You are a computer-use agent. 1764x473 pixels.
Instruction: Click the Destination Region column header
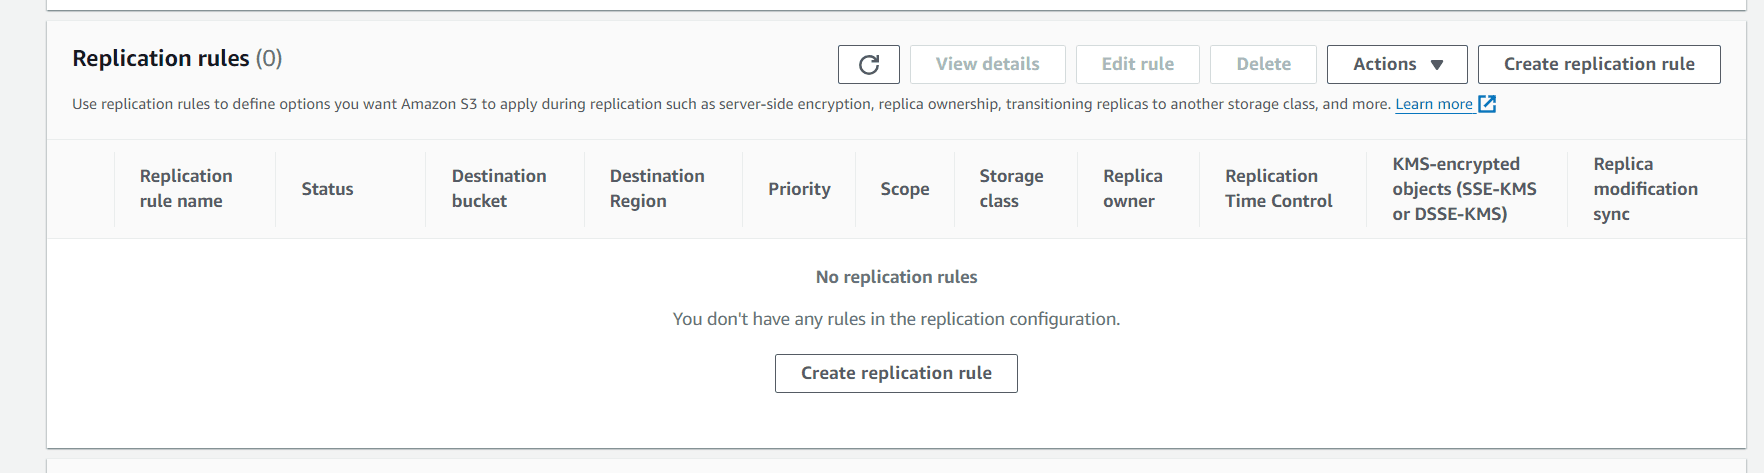(x=657, y=188)
